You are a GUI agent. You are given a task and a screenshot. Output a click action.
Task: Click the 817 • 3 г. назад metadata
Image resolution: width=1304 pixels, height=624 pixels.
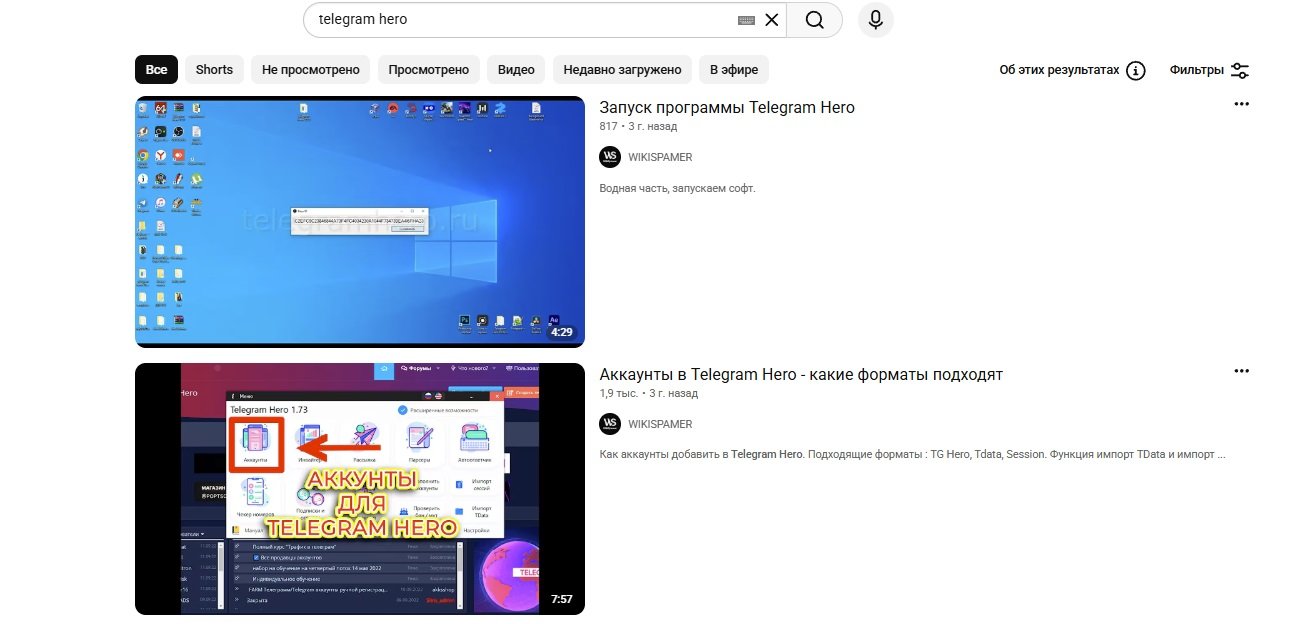(638, 127)
